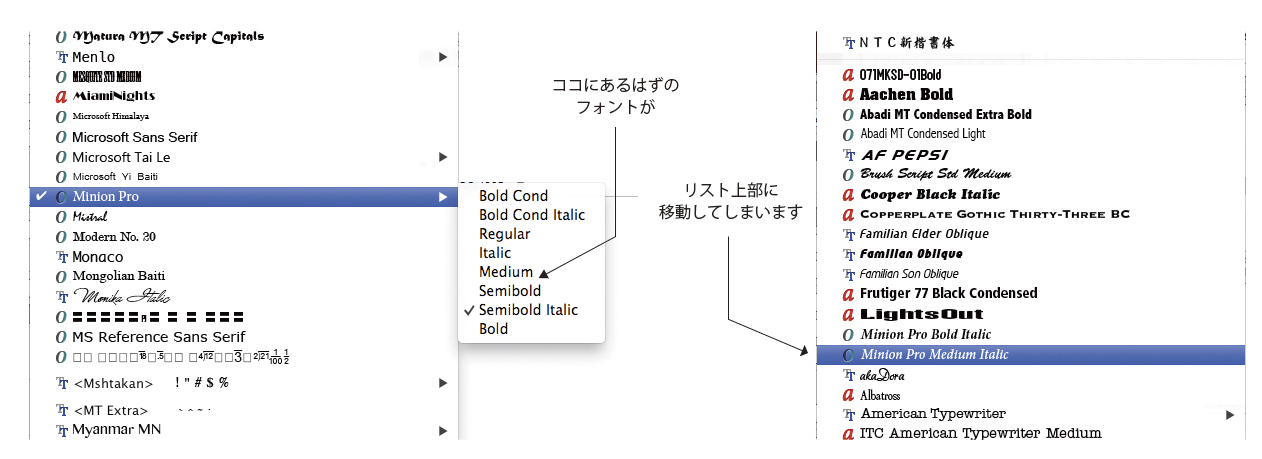Click the OpenType icon next to Mistral

coord(62,217)
